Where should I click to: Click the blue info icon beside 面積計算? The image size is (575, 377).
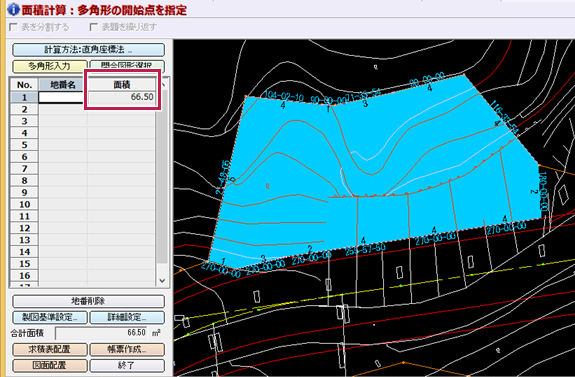tap(14, 9)
